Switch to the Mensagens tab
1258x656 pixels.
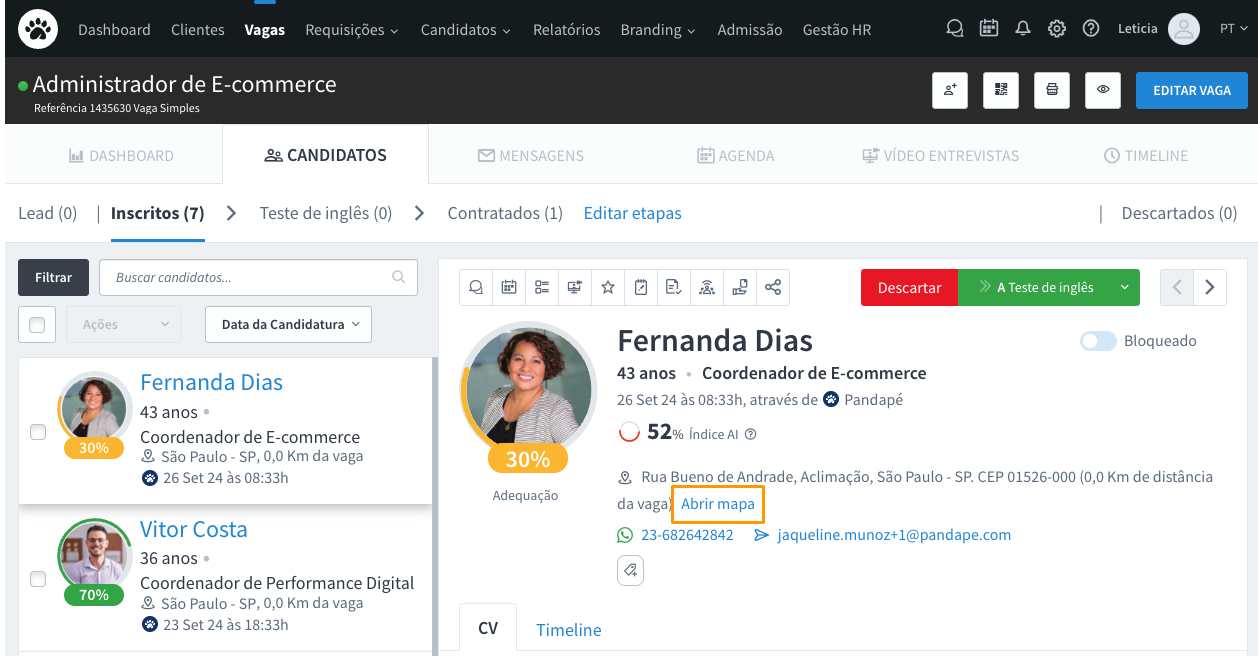coord(530,156)
